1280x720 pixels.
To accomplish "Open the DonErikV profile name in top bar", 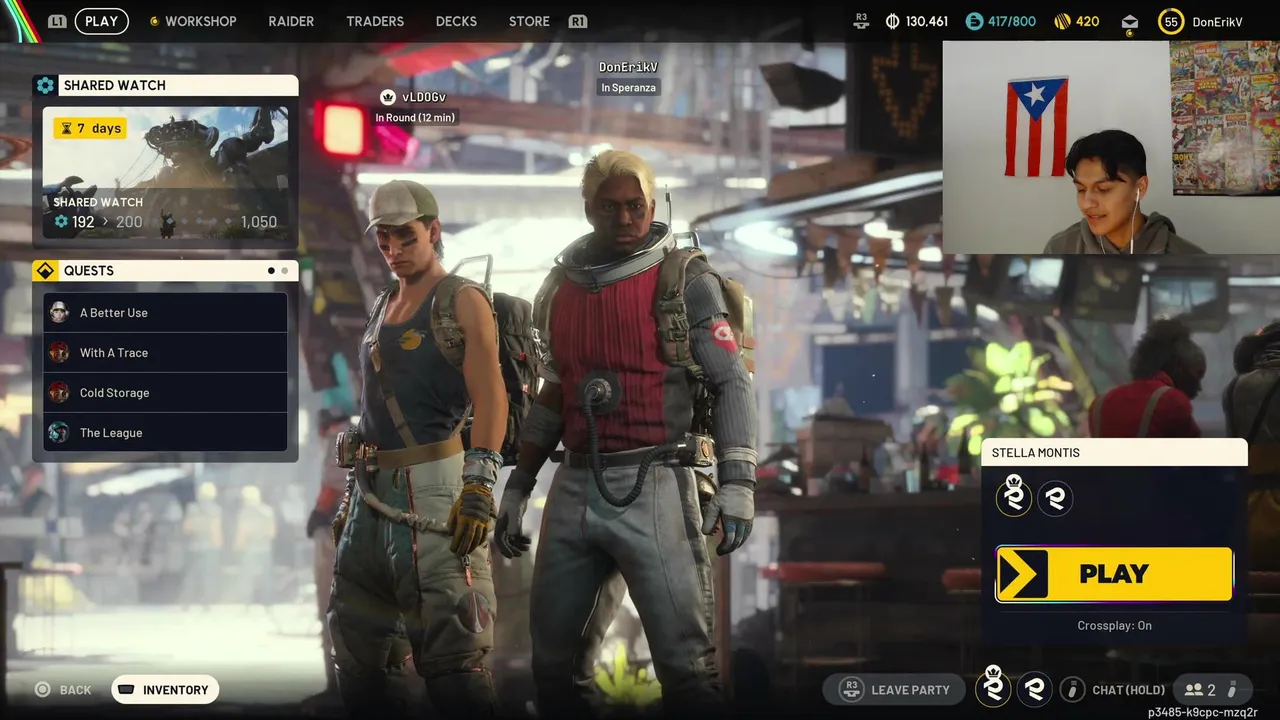I will point(1217,22).
